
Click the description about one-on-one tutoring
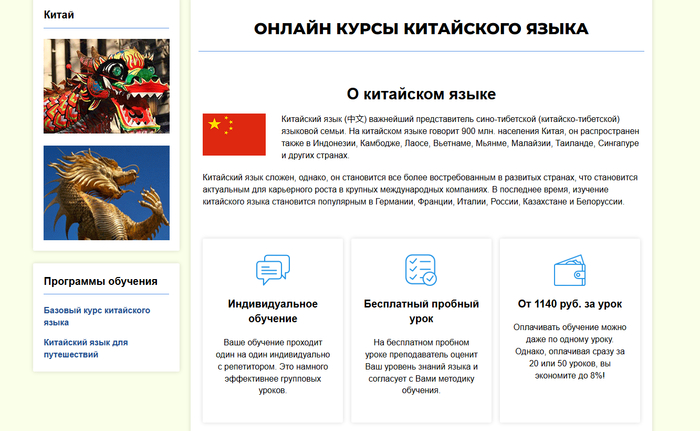[x=272, y=366]
